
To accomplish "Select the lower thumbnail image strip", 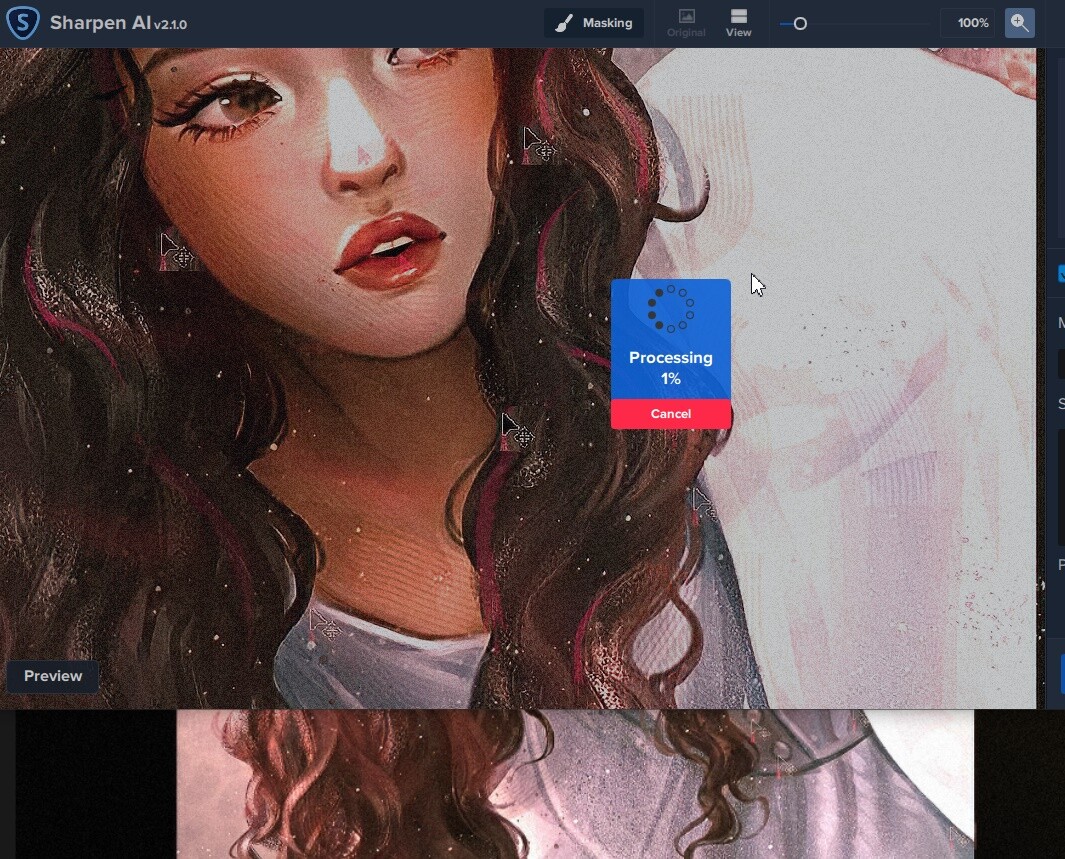I will (575, 784).
